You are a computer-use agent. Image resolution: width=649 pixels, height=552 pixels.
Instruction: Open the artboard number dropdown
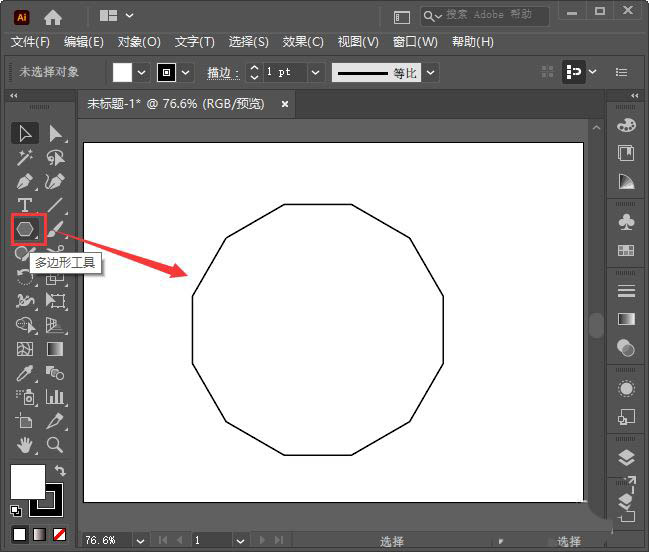pos(240,540)
